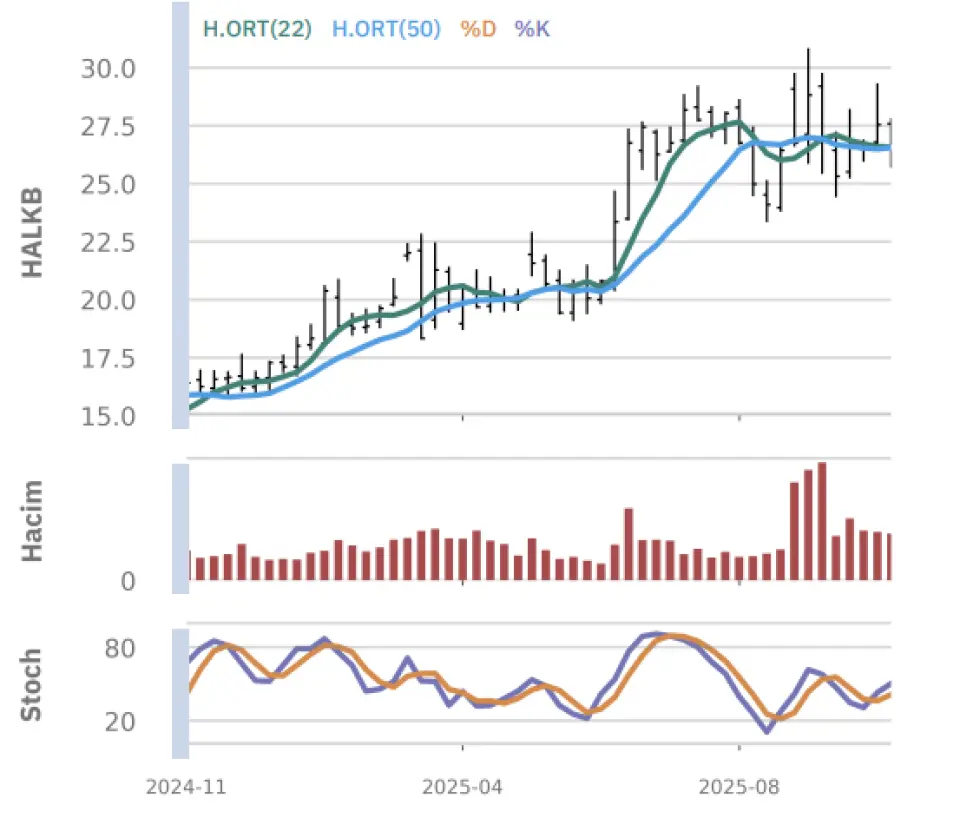Toggle the H.ORT(50) legend entry
This screenshot has width=960, height=825.
click(385, 29)
